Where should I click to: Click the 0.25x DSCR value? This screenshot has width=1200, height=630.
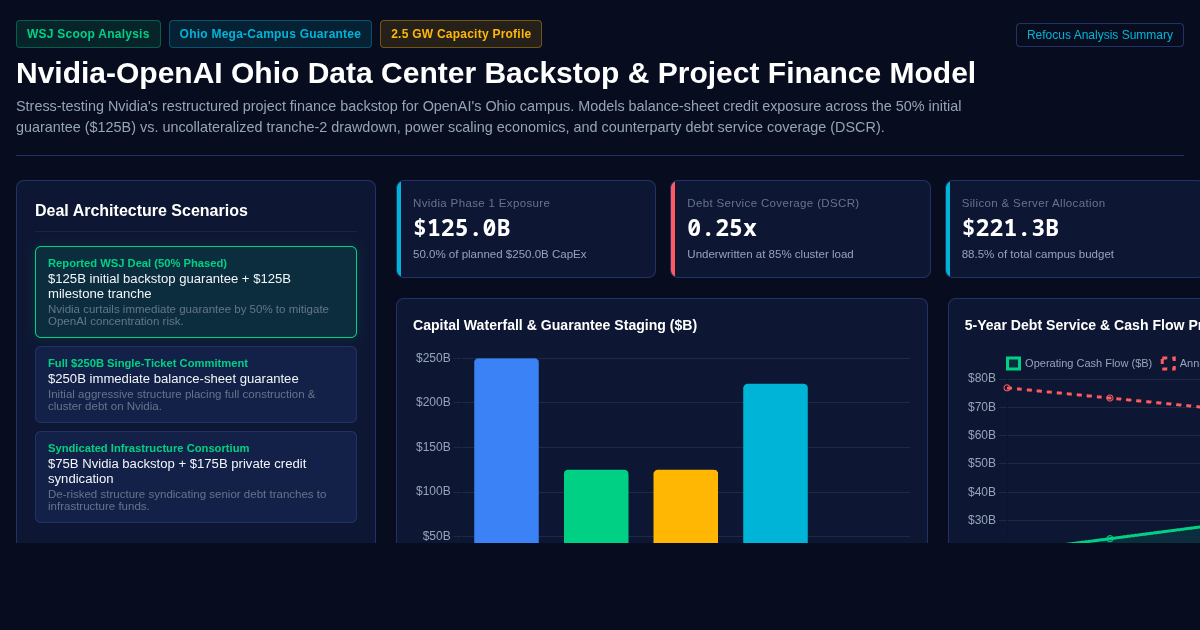click(722, 228)
